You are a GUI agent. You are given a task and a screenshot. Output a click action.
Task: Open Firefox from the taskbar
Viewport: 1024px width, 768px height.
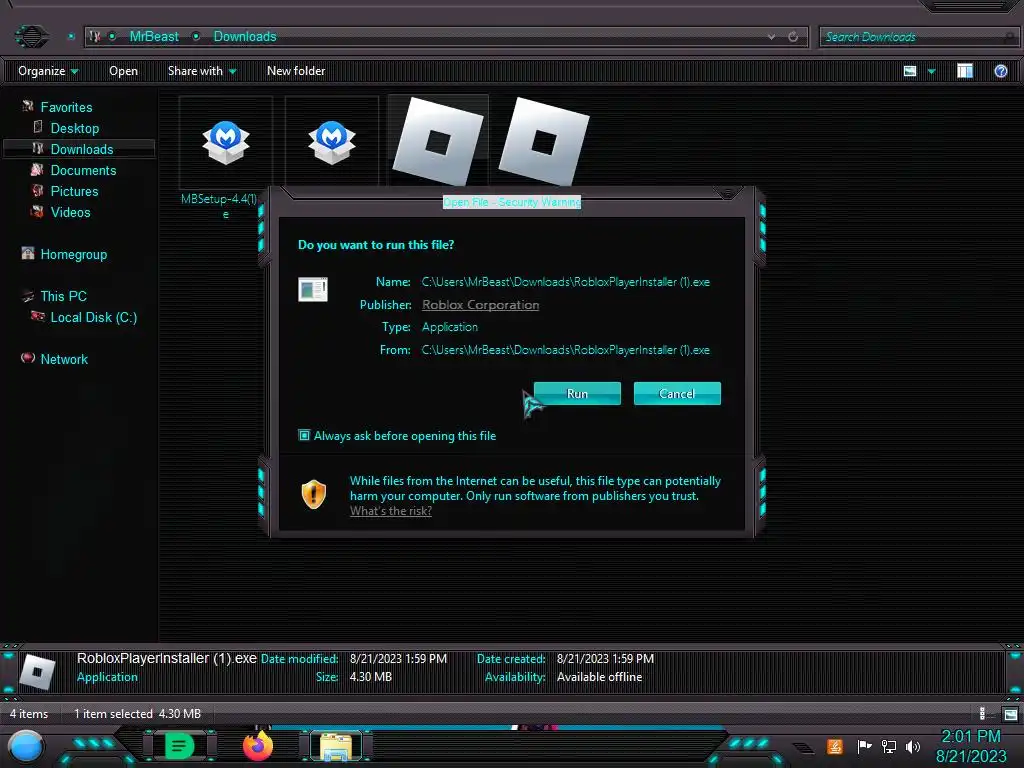pos(258,746)
